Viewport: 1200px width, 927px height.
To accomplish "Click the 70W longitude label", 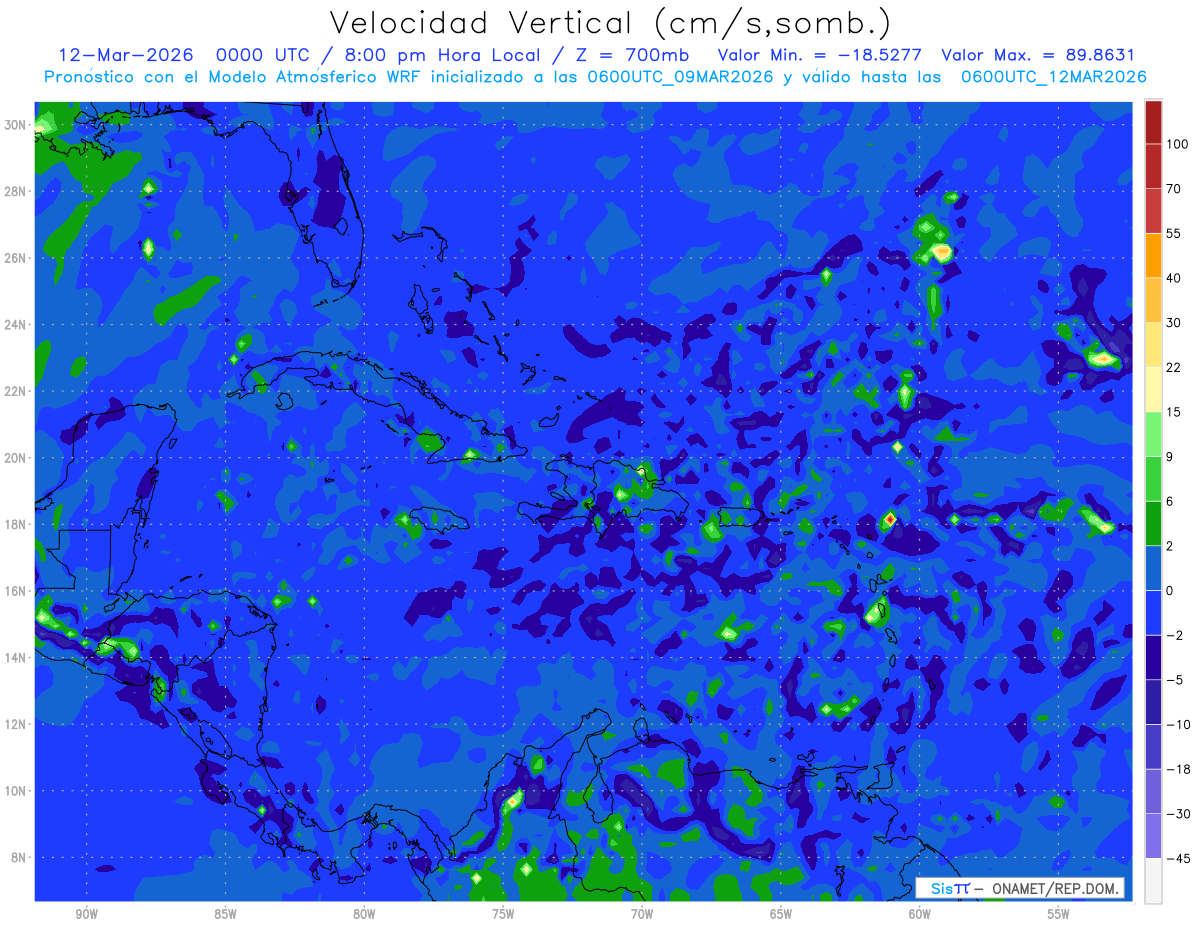I will coord(642,914).
